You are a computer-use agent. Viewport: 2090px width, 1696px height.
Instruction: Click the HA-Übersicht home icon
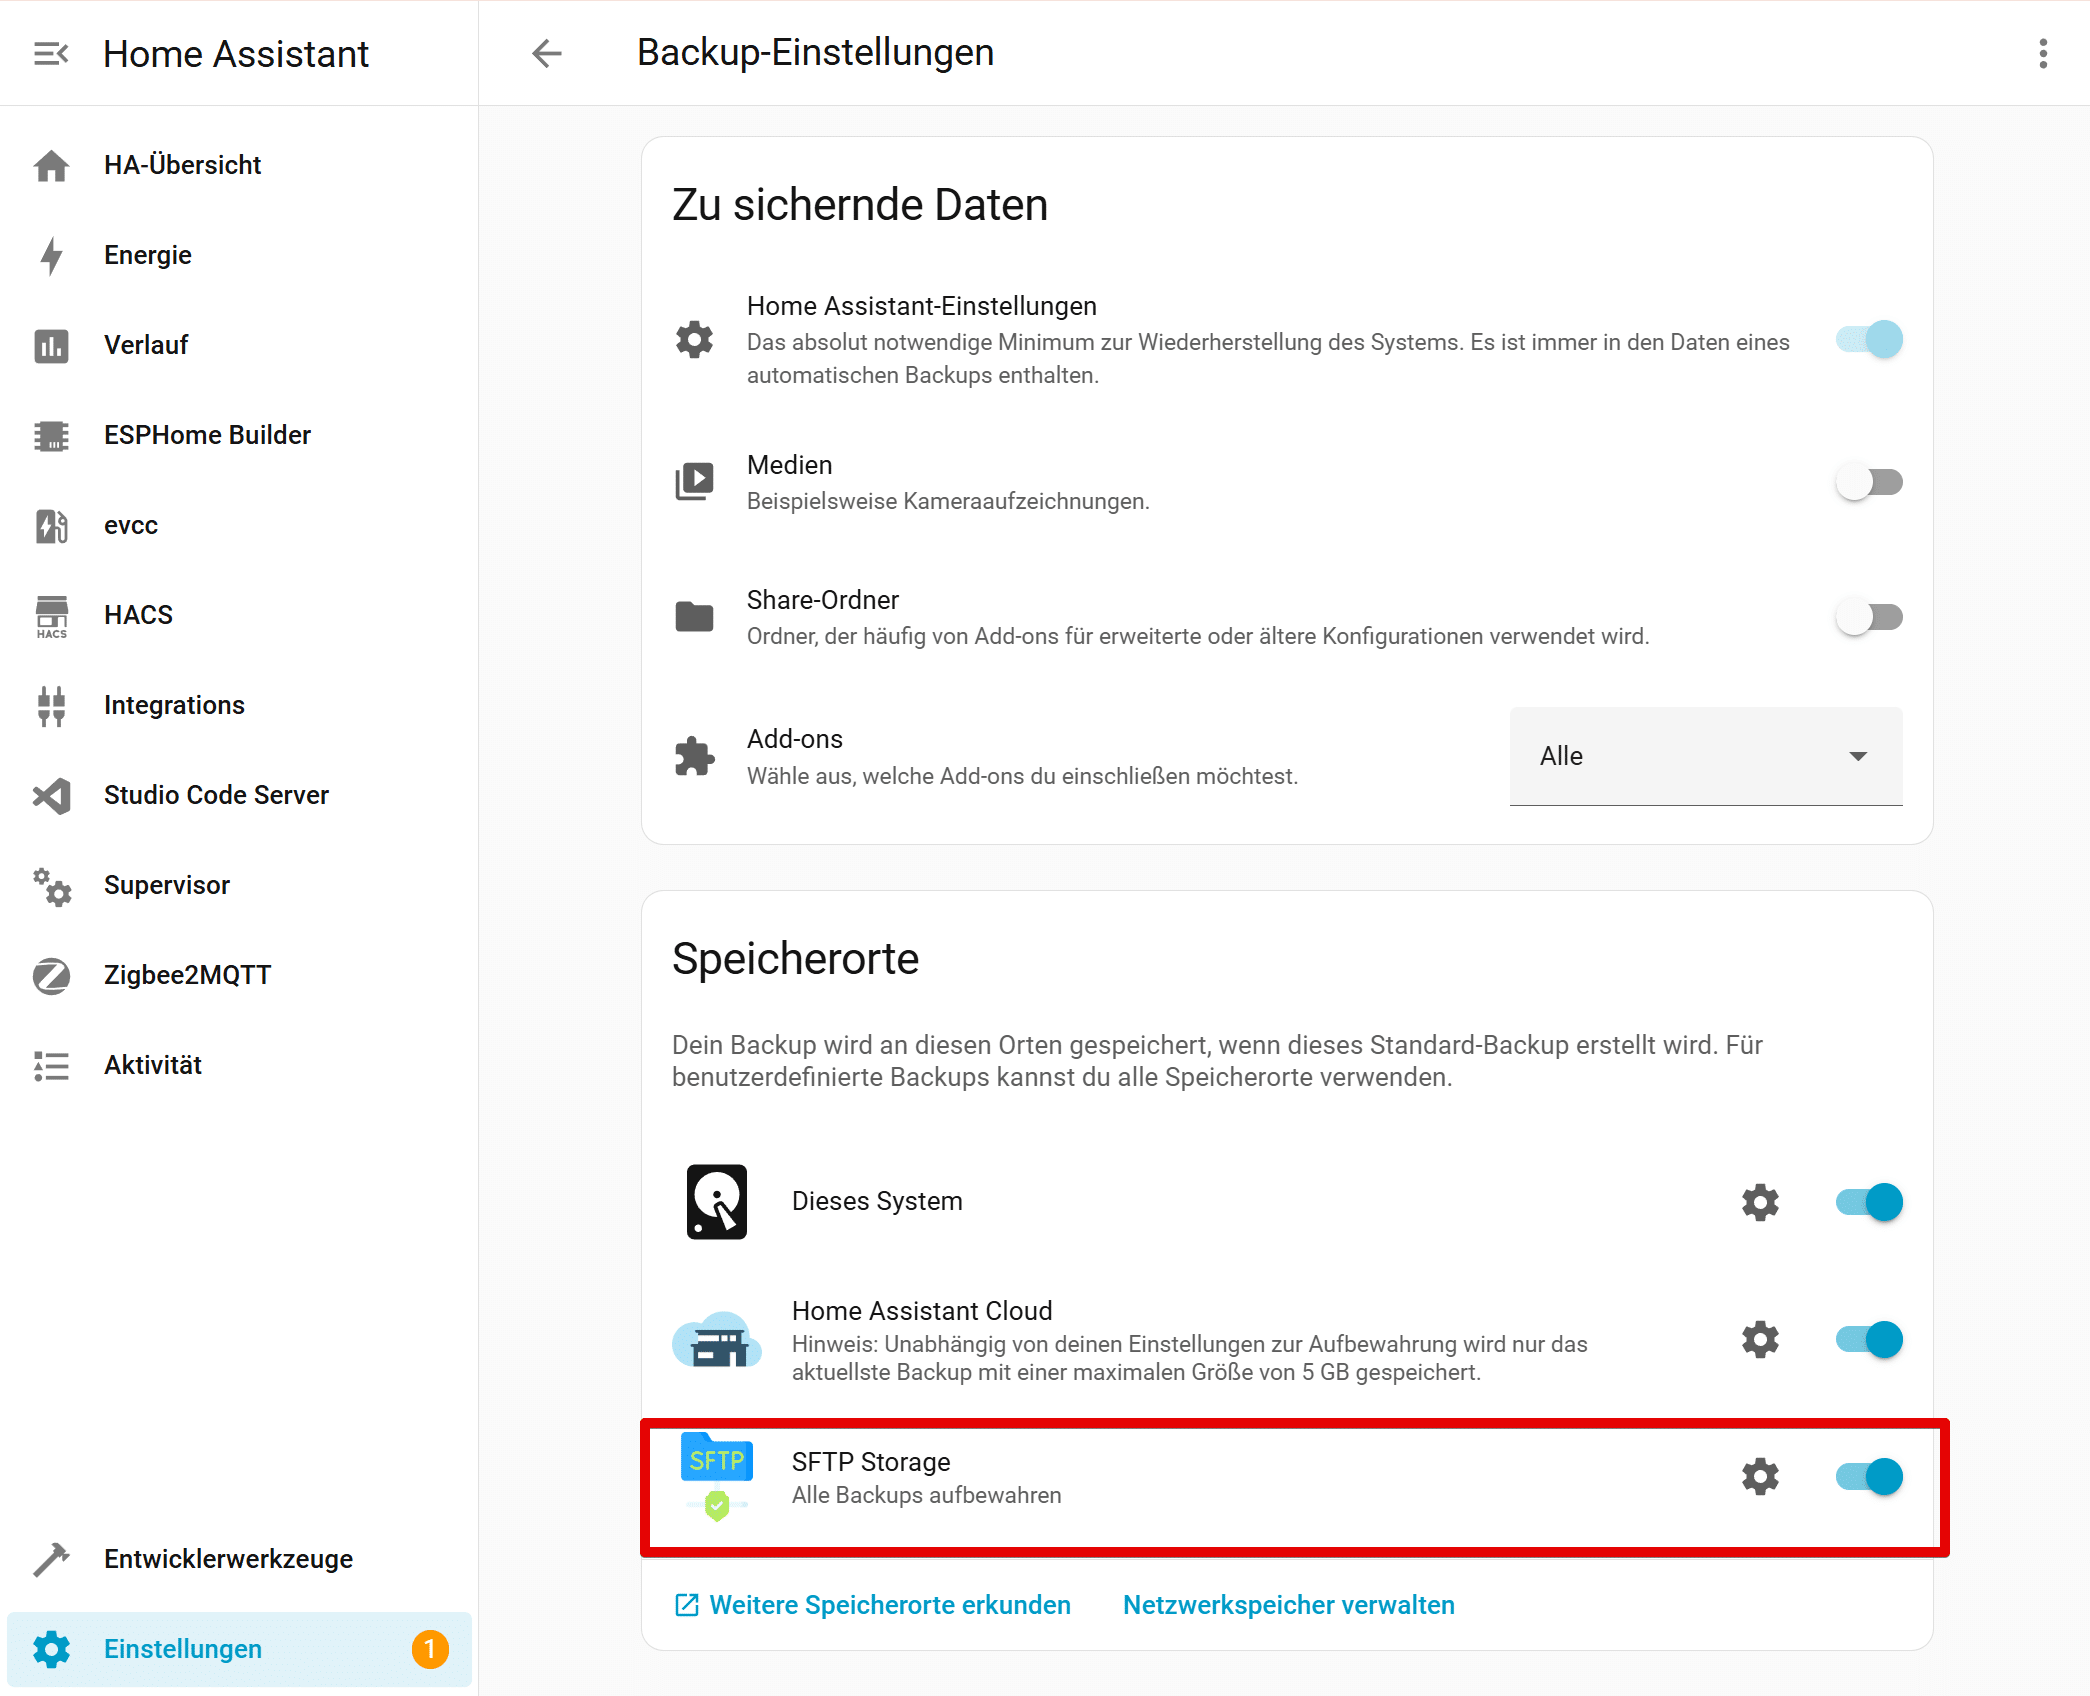(51, 165)
